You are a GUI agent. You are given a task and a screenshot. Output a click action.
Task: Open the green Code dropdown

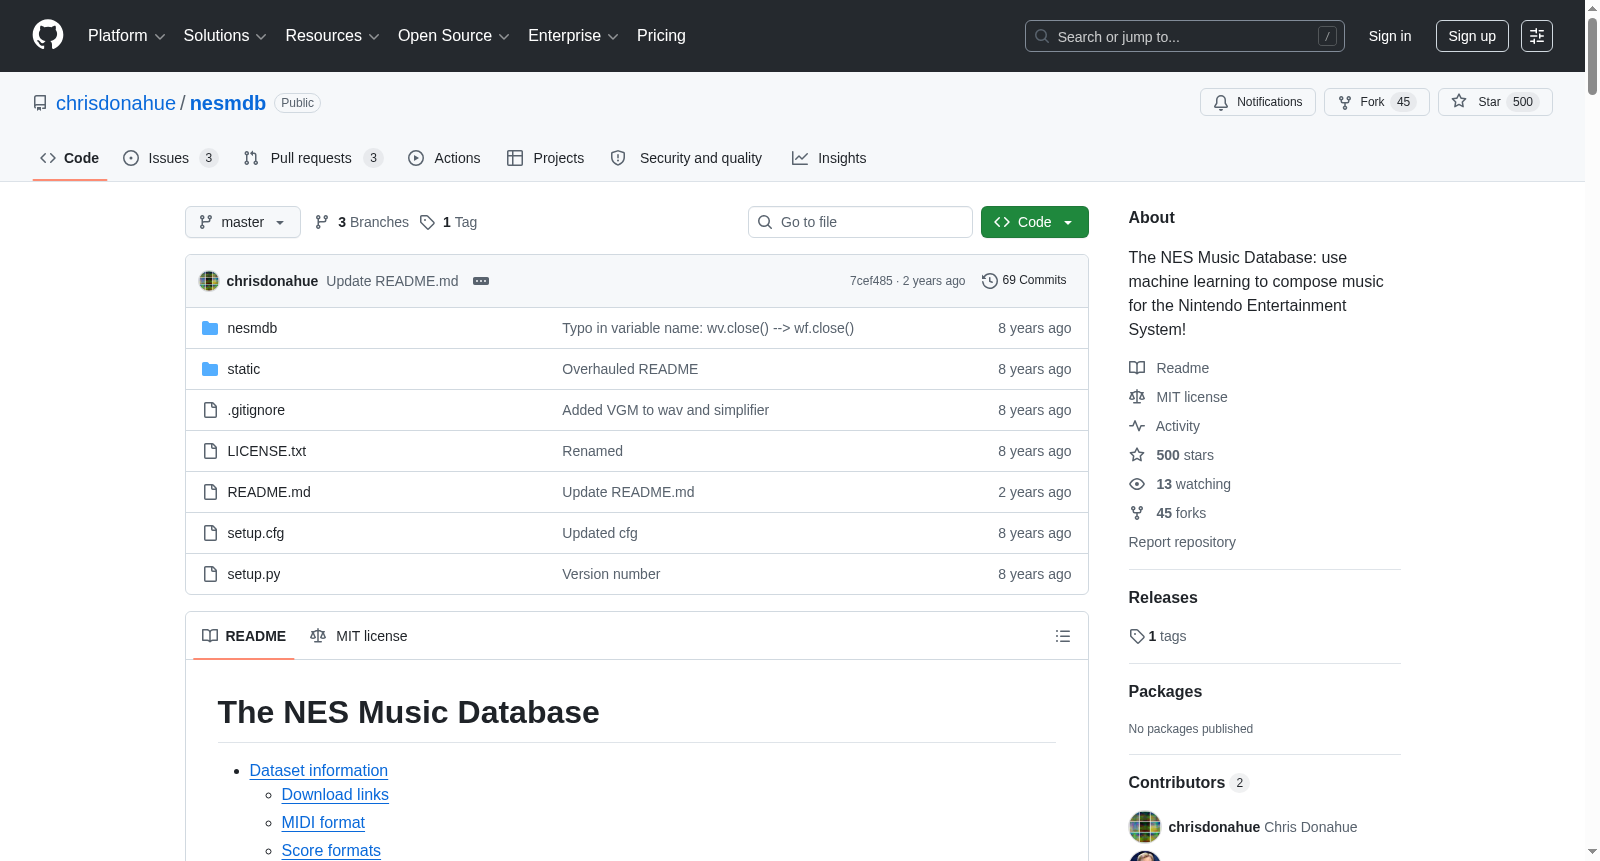(1035, 222)
